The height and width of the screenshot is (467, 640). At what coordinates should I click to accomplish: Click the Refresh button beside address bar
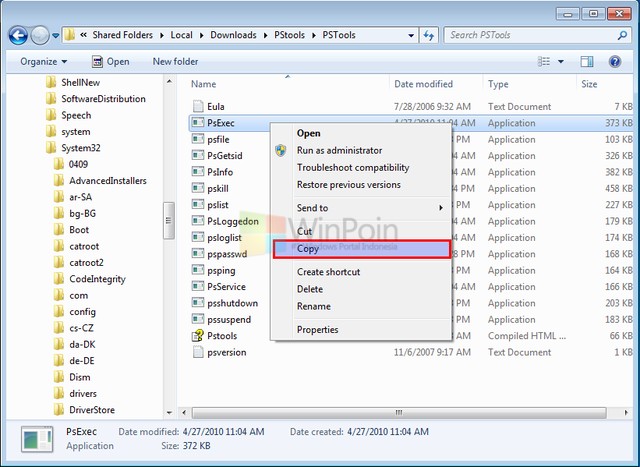pyautogui.click(x=429, y=36)
